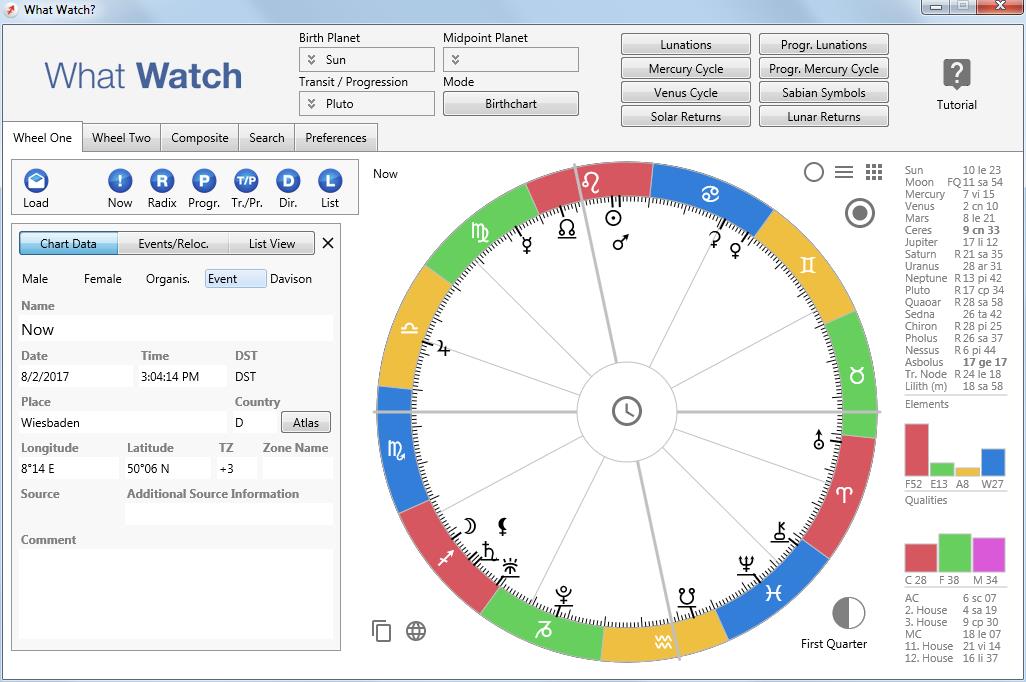Screen dimensions: 1026x682
Task: Select the Male chart type
Action: (35, 279)
